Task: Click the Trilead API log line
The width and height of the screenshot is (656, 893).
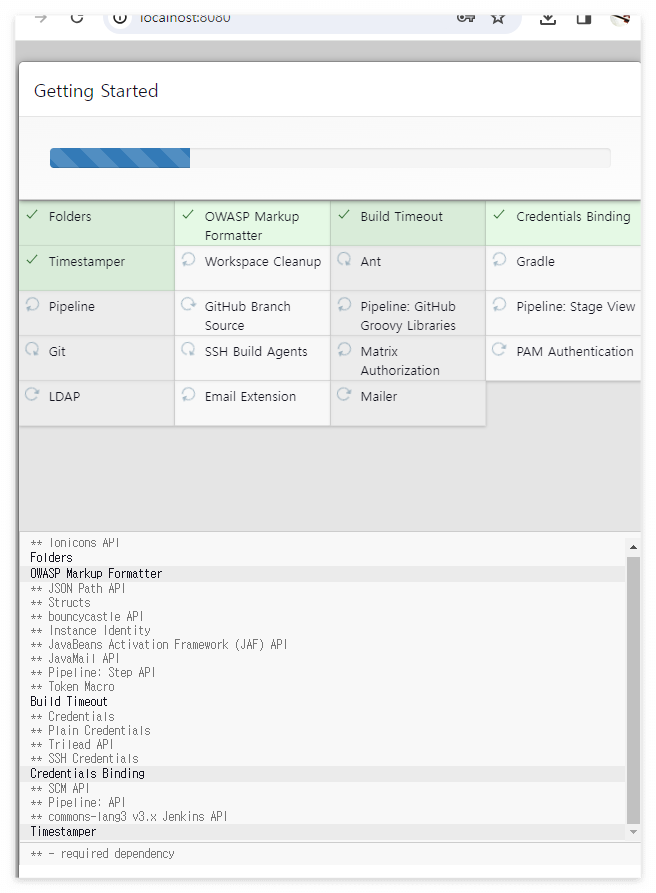Action: coord(72,744)
